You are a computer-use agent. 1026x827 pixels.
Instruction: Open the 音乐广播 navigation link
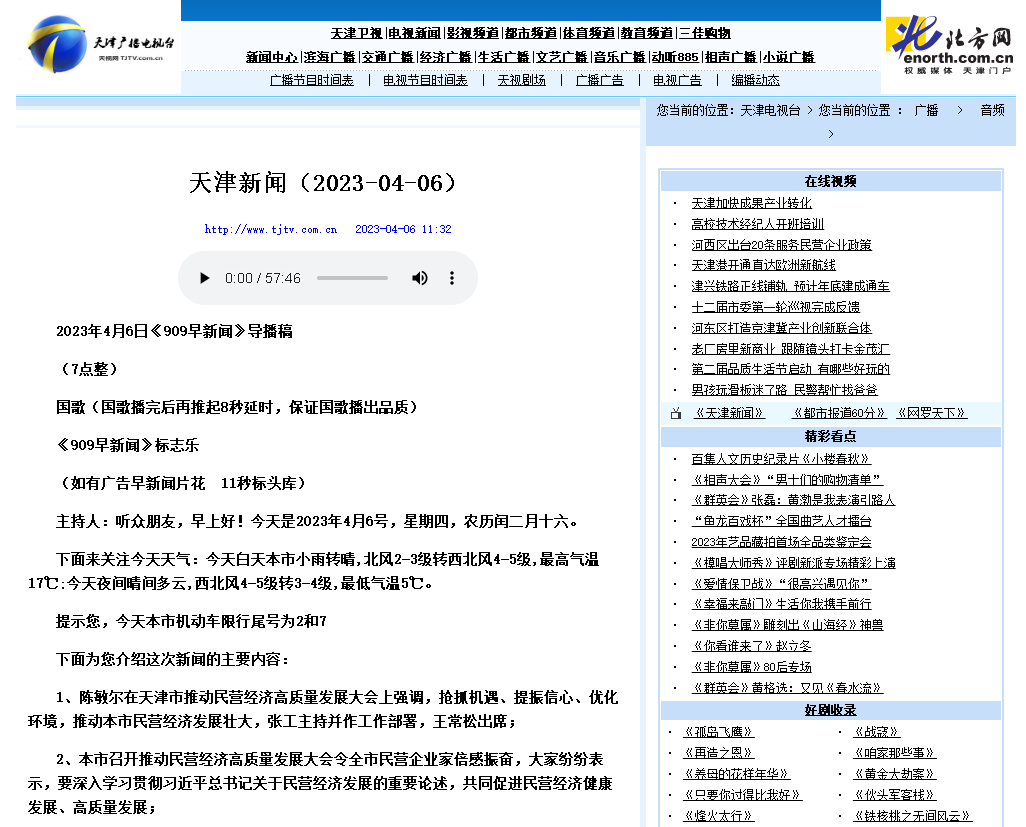point(622,56)
